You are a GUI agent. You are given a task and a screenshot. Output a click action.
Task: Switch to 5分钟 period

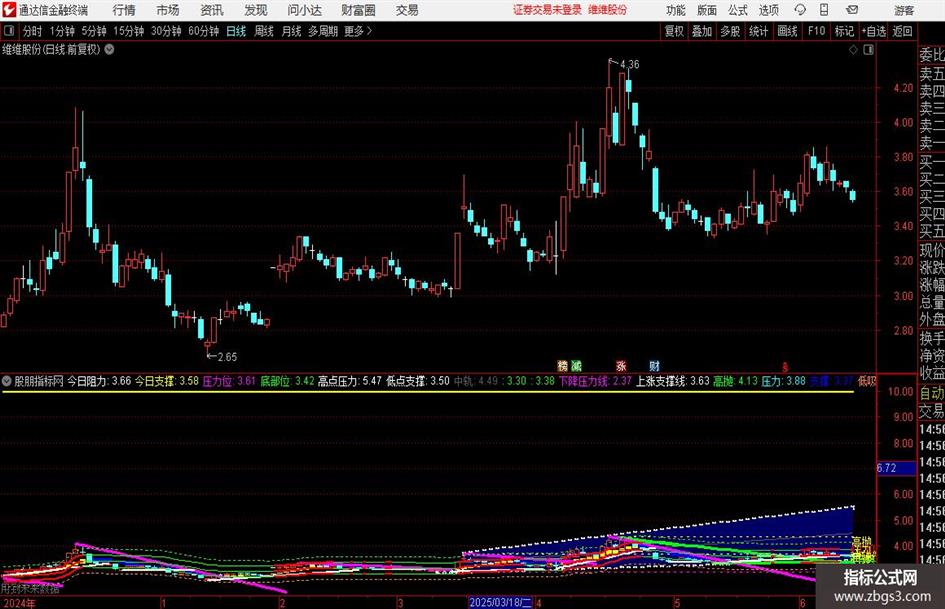(x=93, y=31)
